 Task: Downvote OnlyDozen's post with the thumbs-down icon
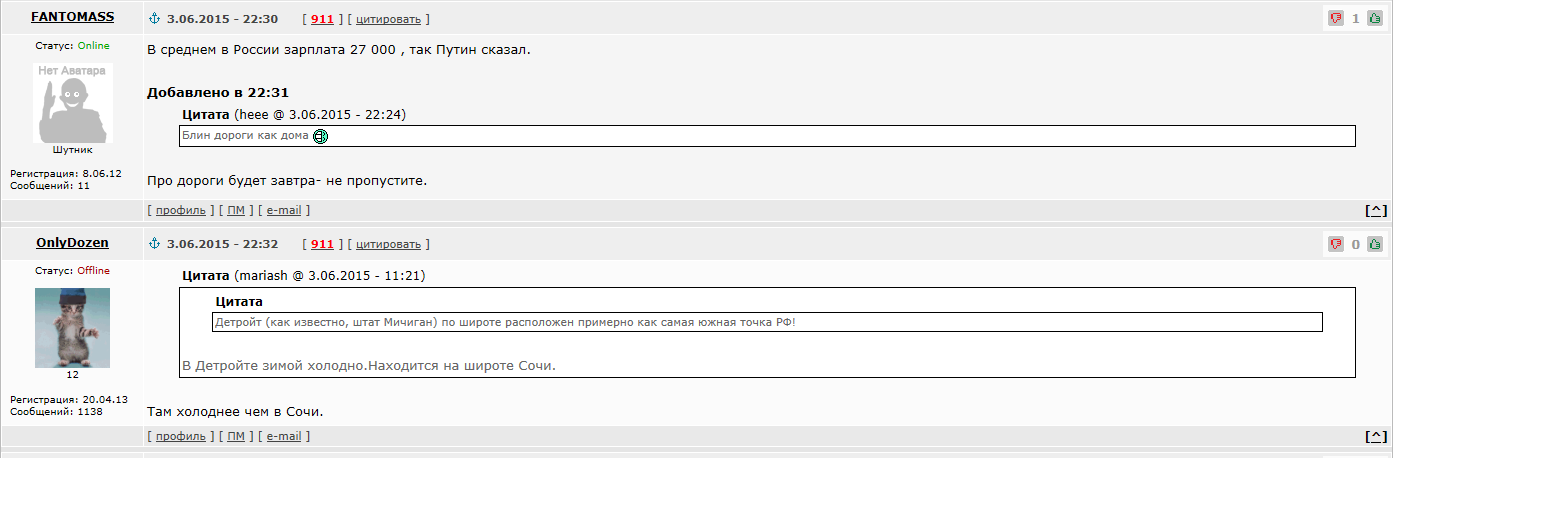tap(1335, 244)
